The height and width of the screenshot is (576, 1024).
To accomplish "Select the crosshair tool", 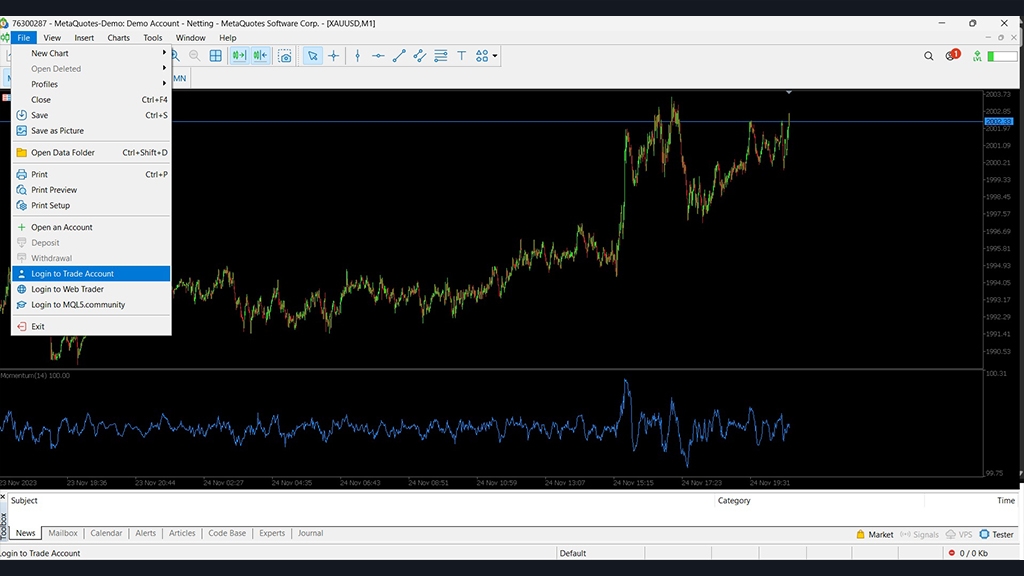I will (334, 56).
